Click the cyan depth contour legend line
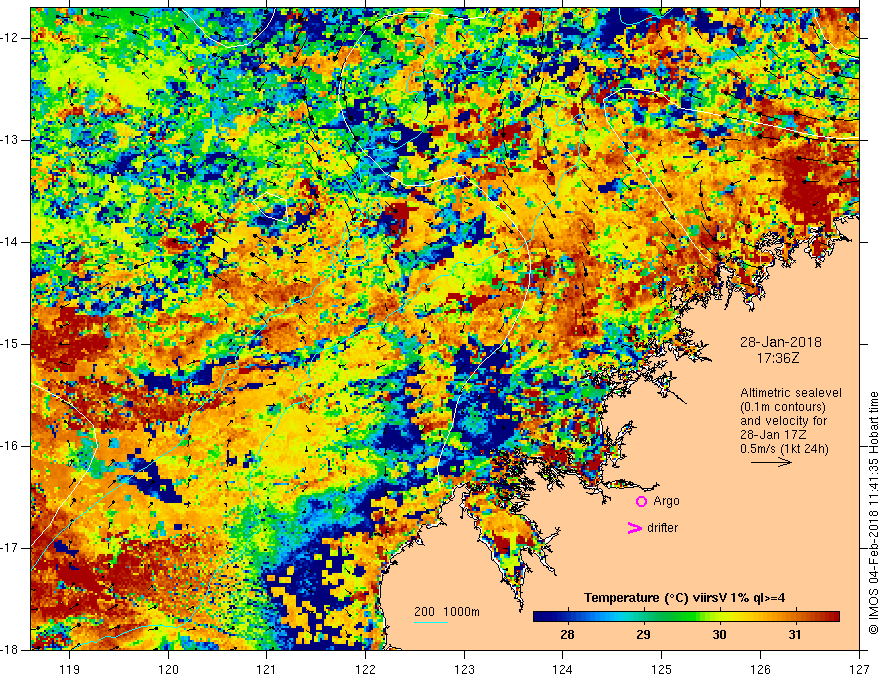 (x=431, y=622)
